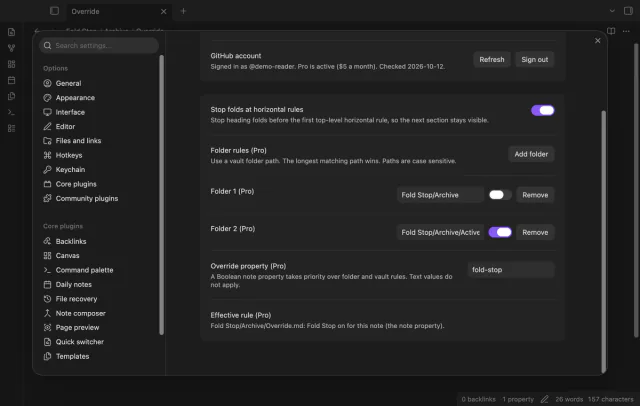Open graph view ribbon icon
This screenshot has height=406, width=640.
click(x=11, y=48)
